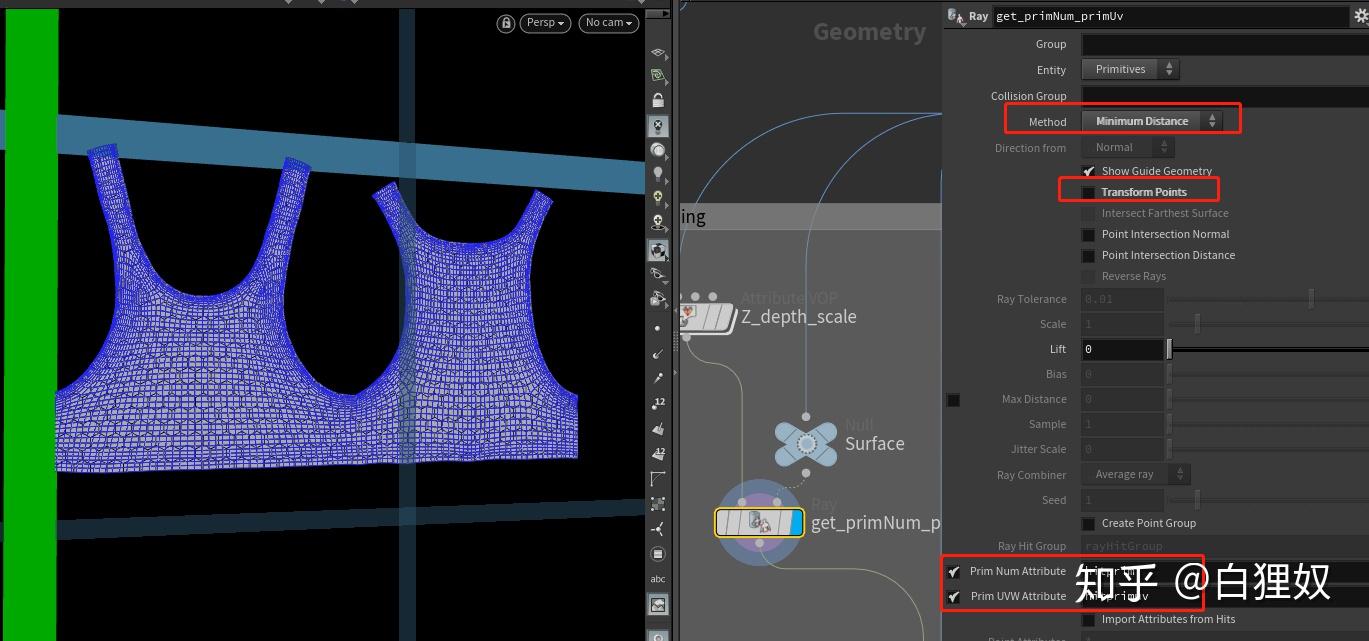Click the background image icon in viewport toolbar
This screenshot has height=641, width=1369.
coord(658,605)
